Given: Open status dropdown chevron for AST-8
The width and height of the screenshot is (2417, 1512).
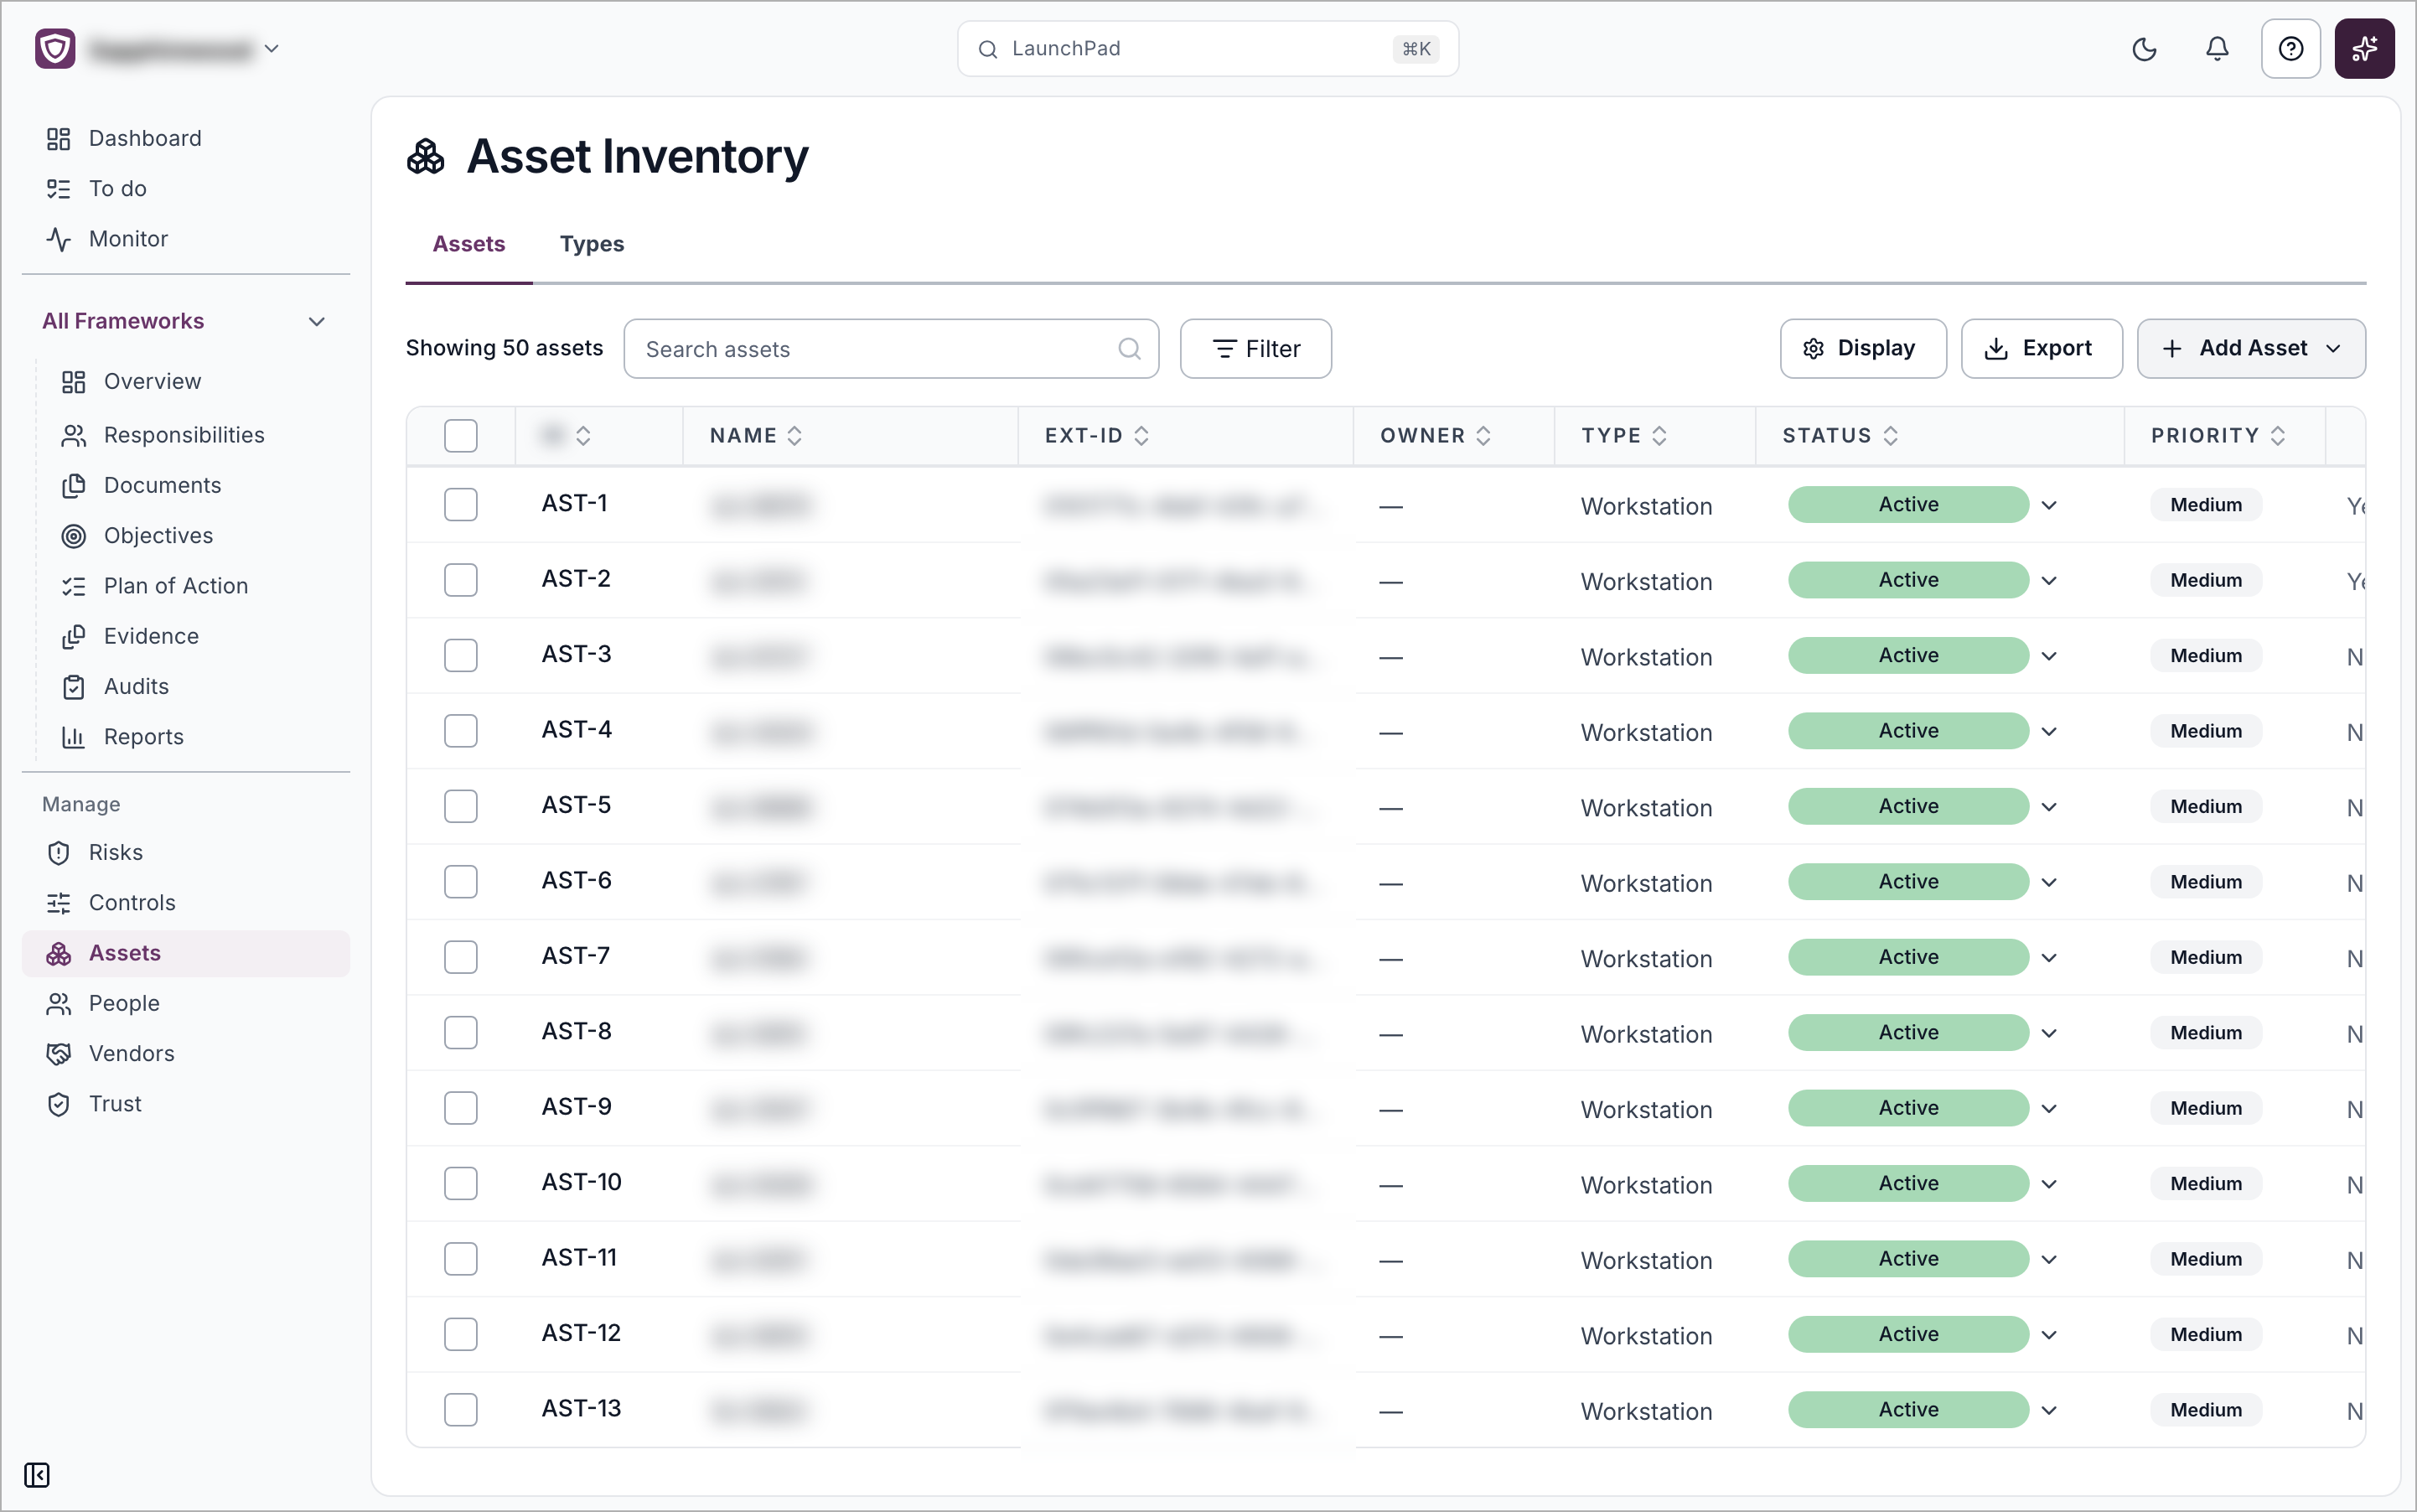Looking at the screenshot, I should 2049,1033.
